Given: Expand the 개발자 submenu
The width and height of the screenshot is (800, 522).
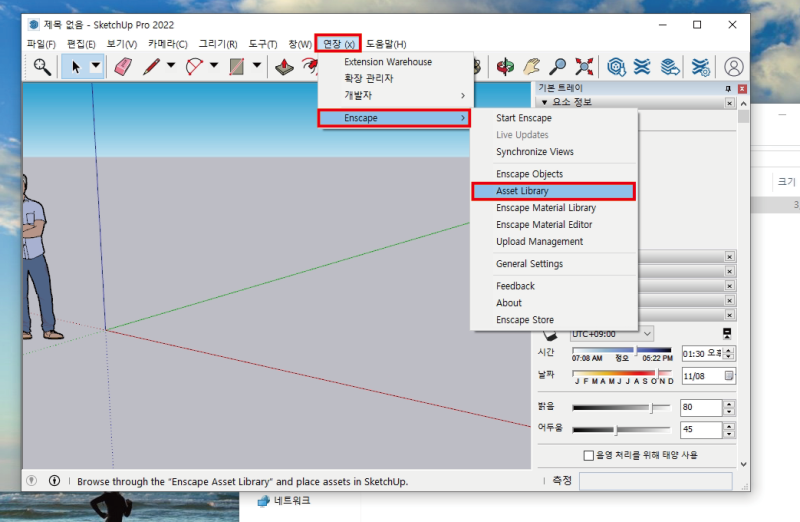Looking at the screenshot, I should (394, 95).
